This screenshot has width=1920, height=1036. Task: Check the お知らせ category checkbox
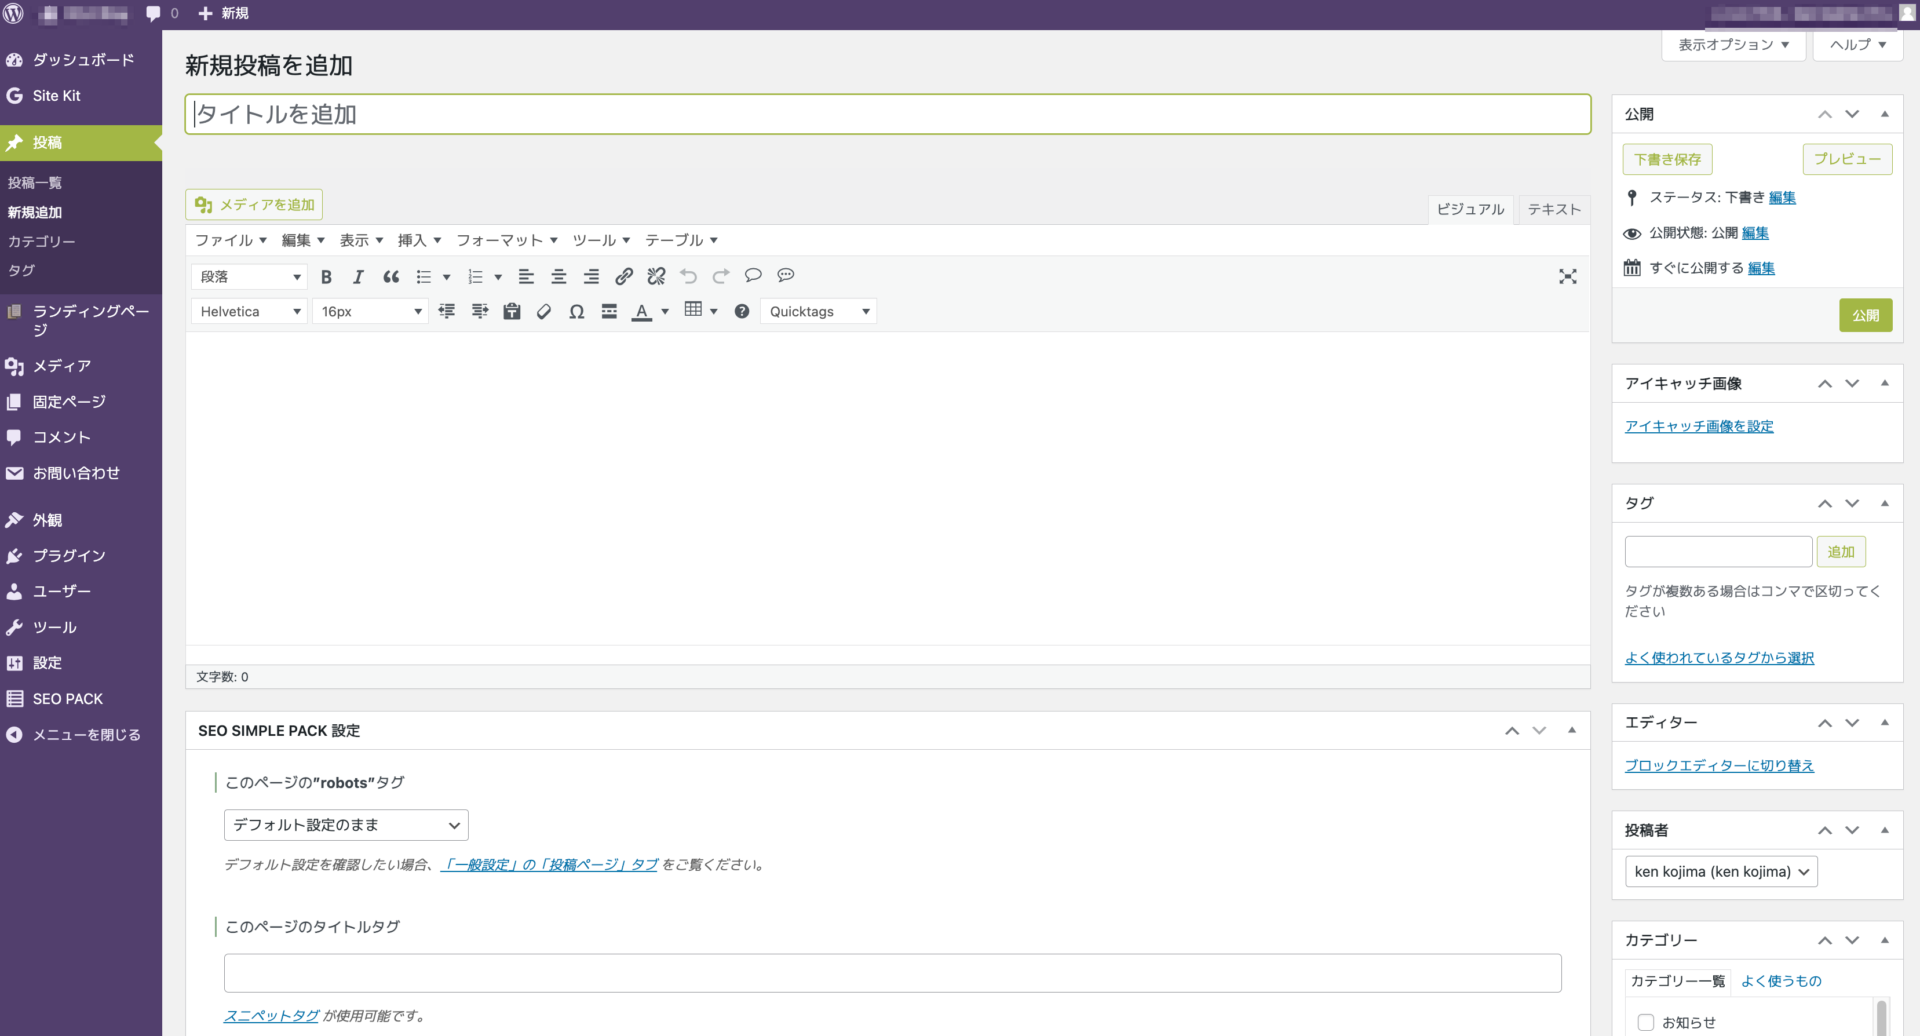tap(1646, 1022)
